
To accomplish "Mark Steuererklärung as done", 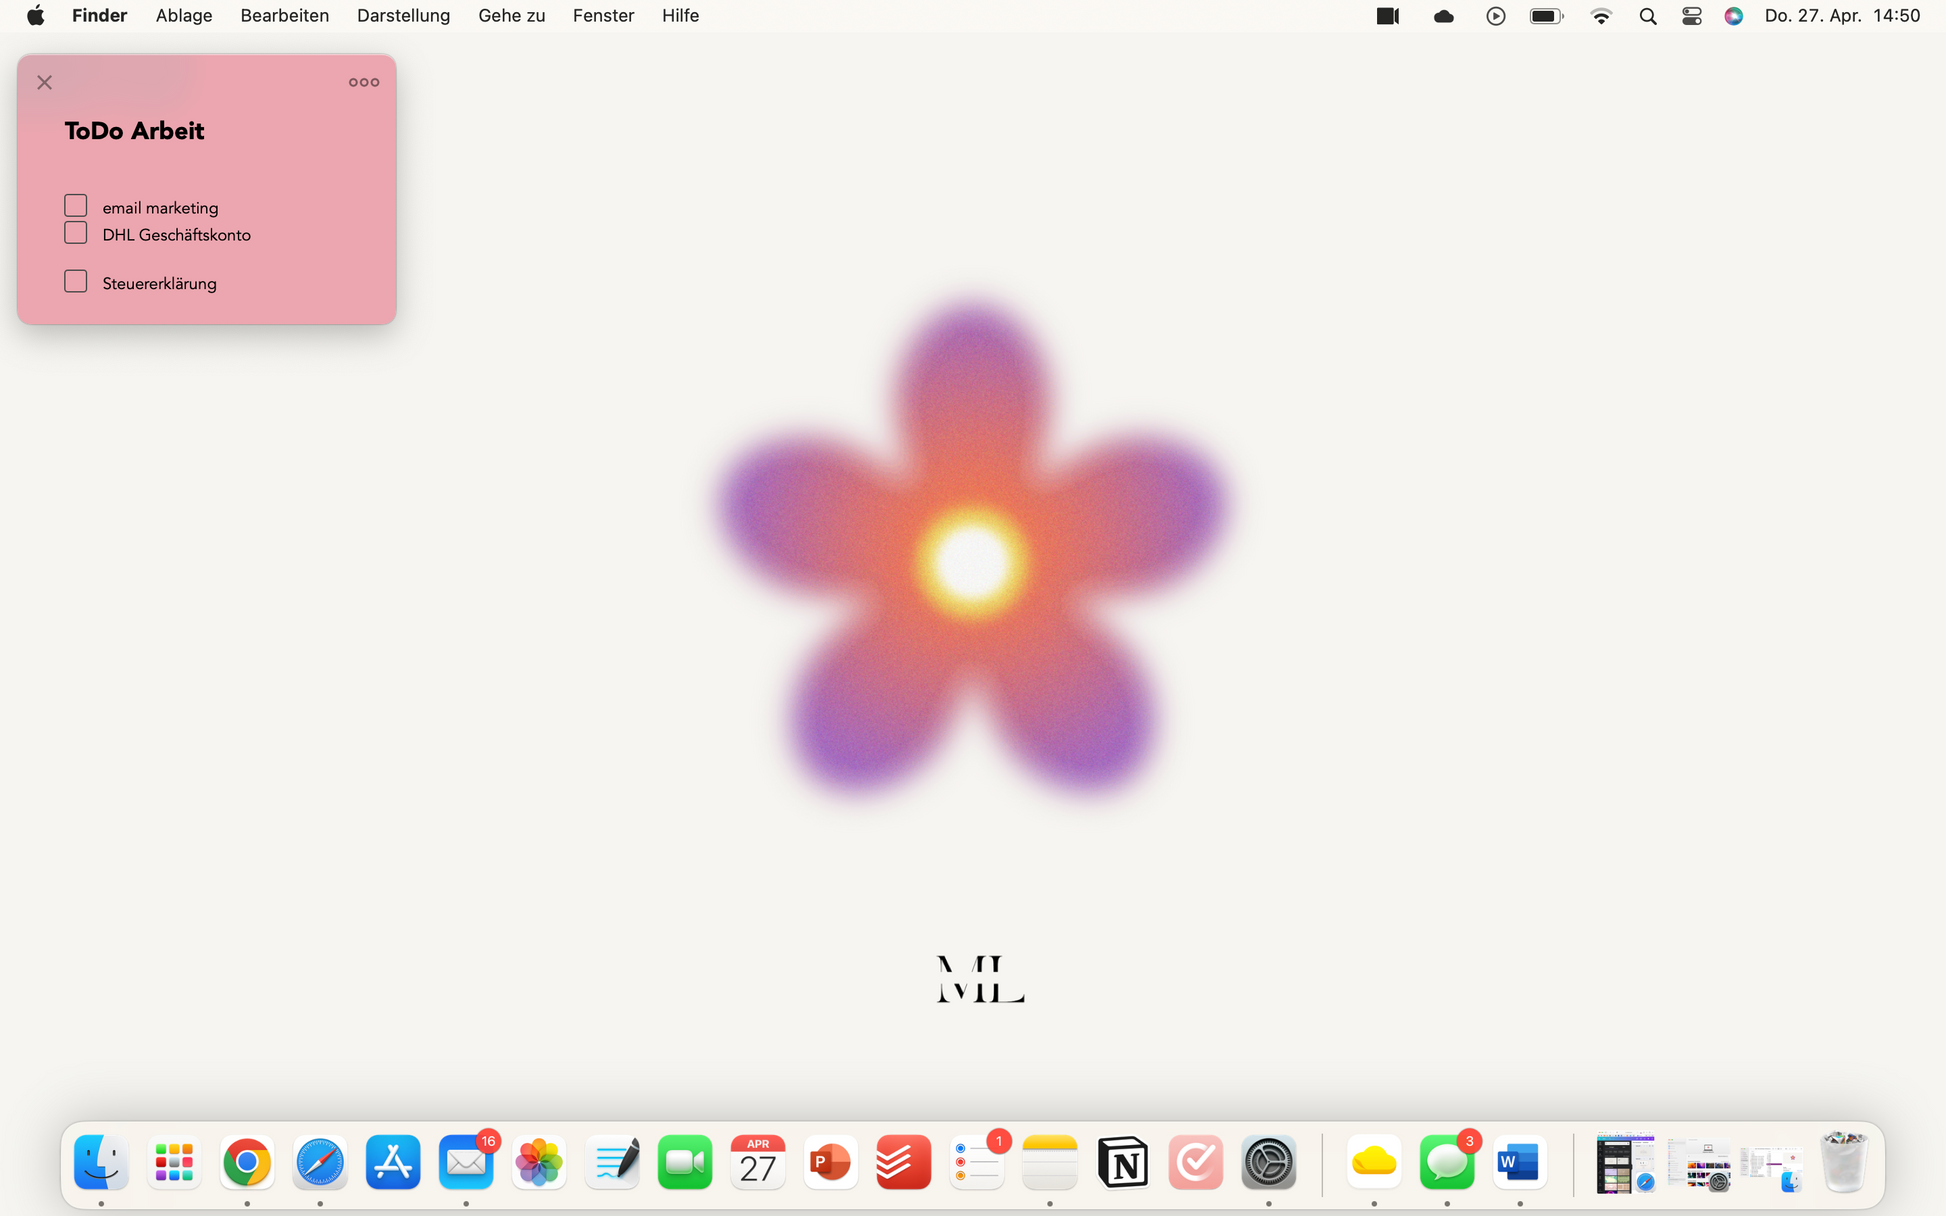I will click(x=76, y=281).
